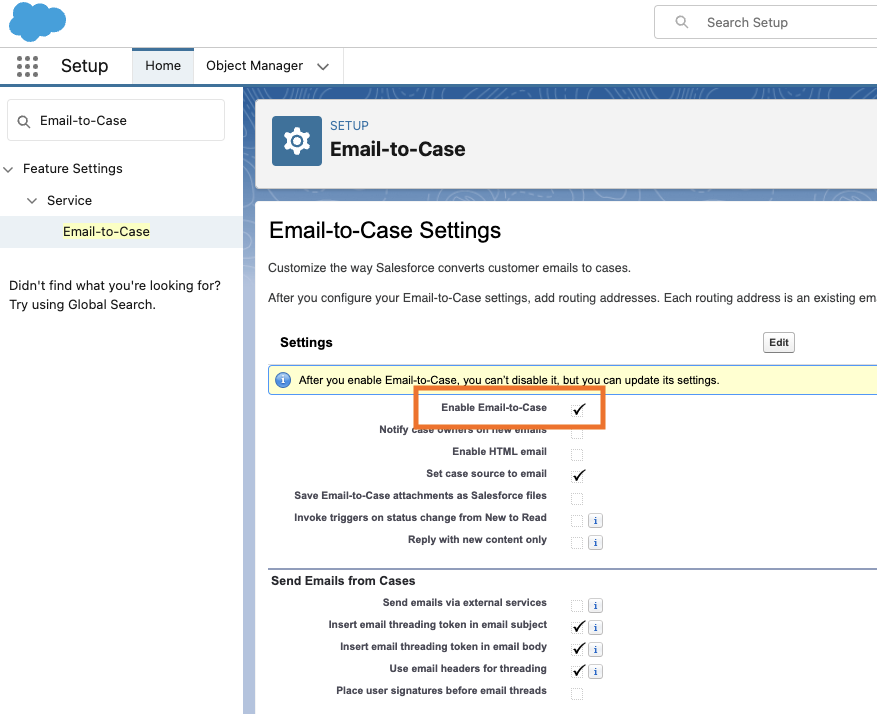Open the Object Manager tab
The height and width of the screenshot is (714, 877).
254,66
